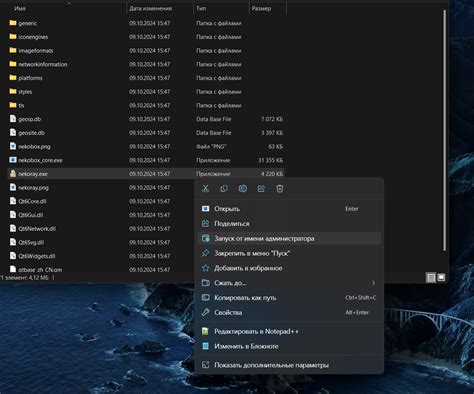This screenshot has width=474, height=394.
Task: Click the Rename icon in context menu
Action: pyautogui.click(x=243, y=189)
